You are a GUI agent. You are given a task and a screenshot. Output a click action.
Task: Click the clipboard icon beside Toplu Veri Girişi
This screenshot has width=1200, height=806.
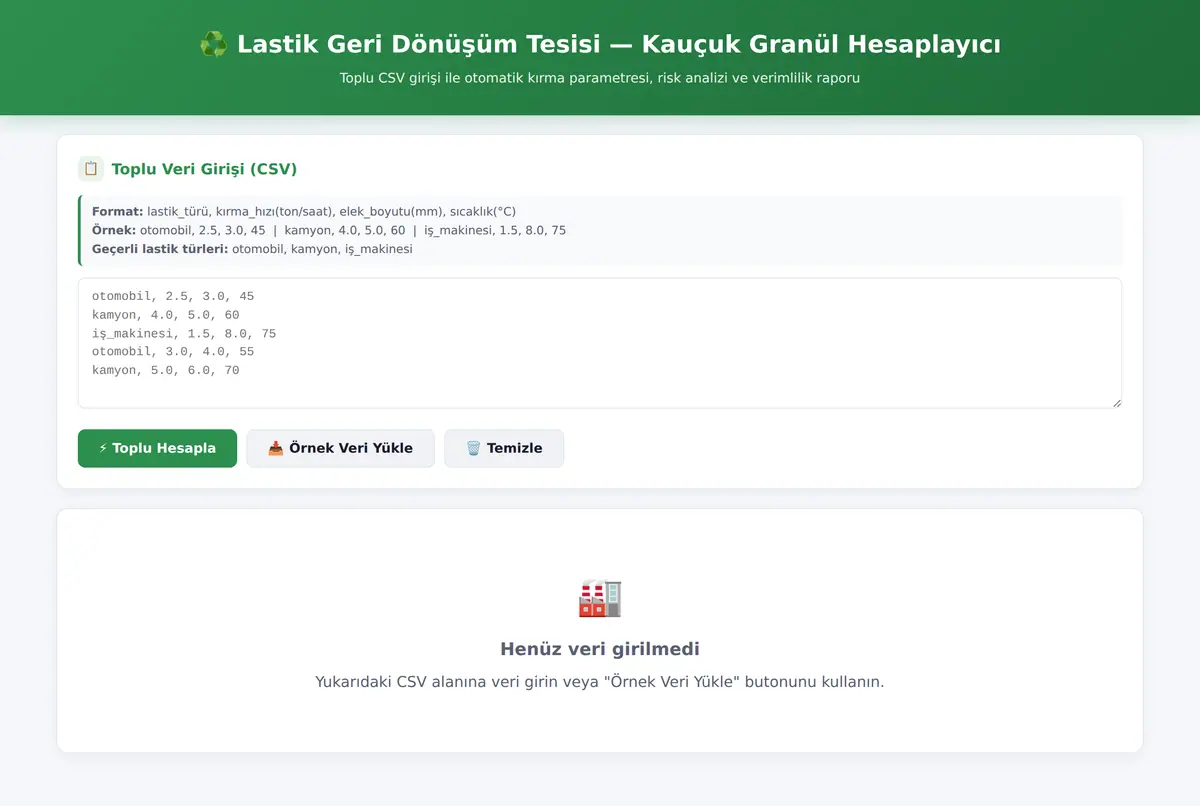pos(91,169)
